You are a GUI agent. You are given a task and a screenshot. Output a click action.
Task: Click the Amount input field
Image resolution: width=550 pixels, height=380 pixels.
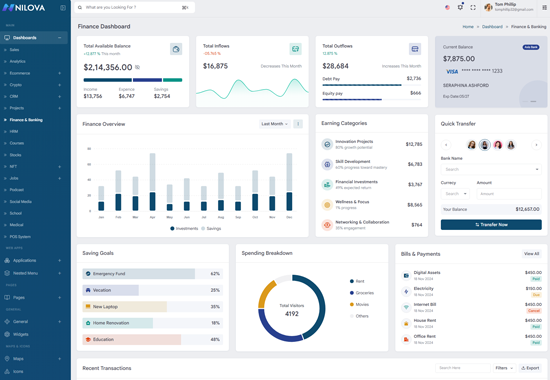point(509,194)
